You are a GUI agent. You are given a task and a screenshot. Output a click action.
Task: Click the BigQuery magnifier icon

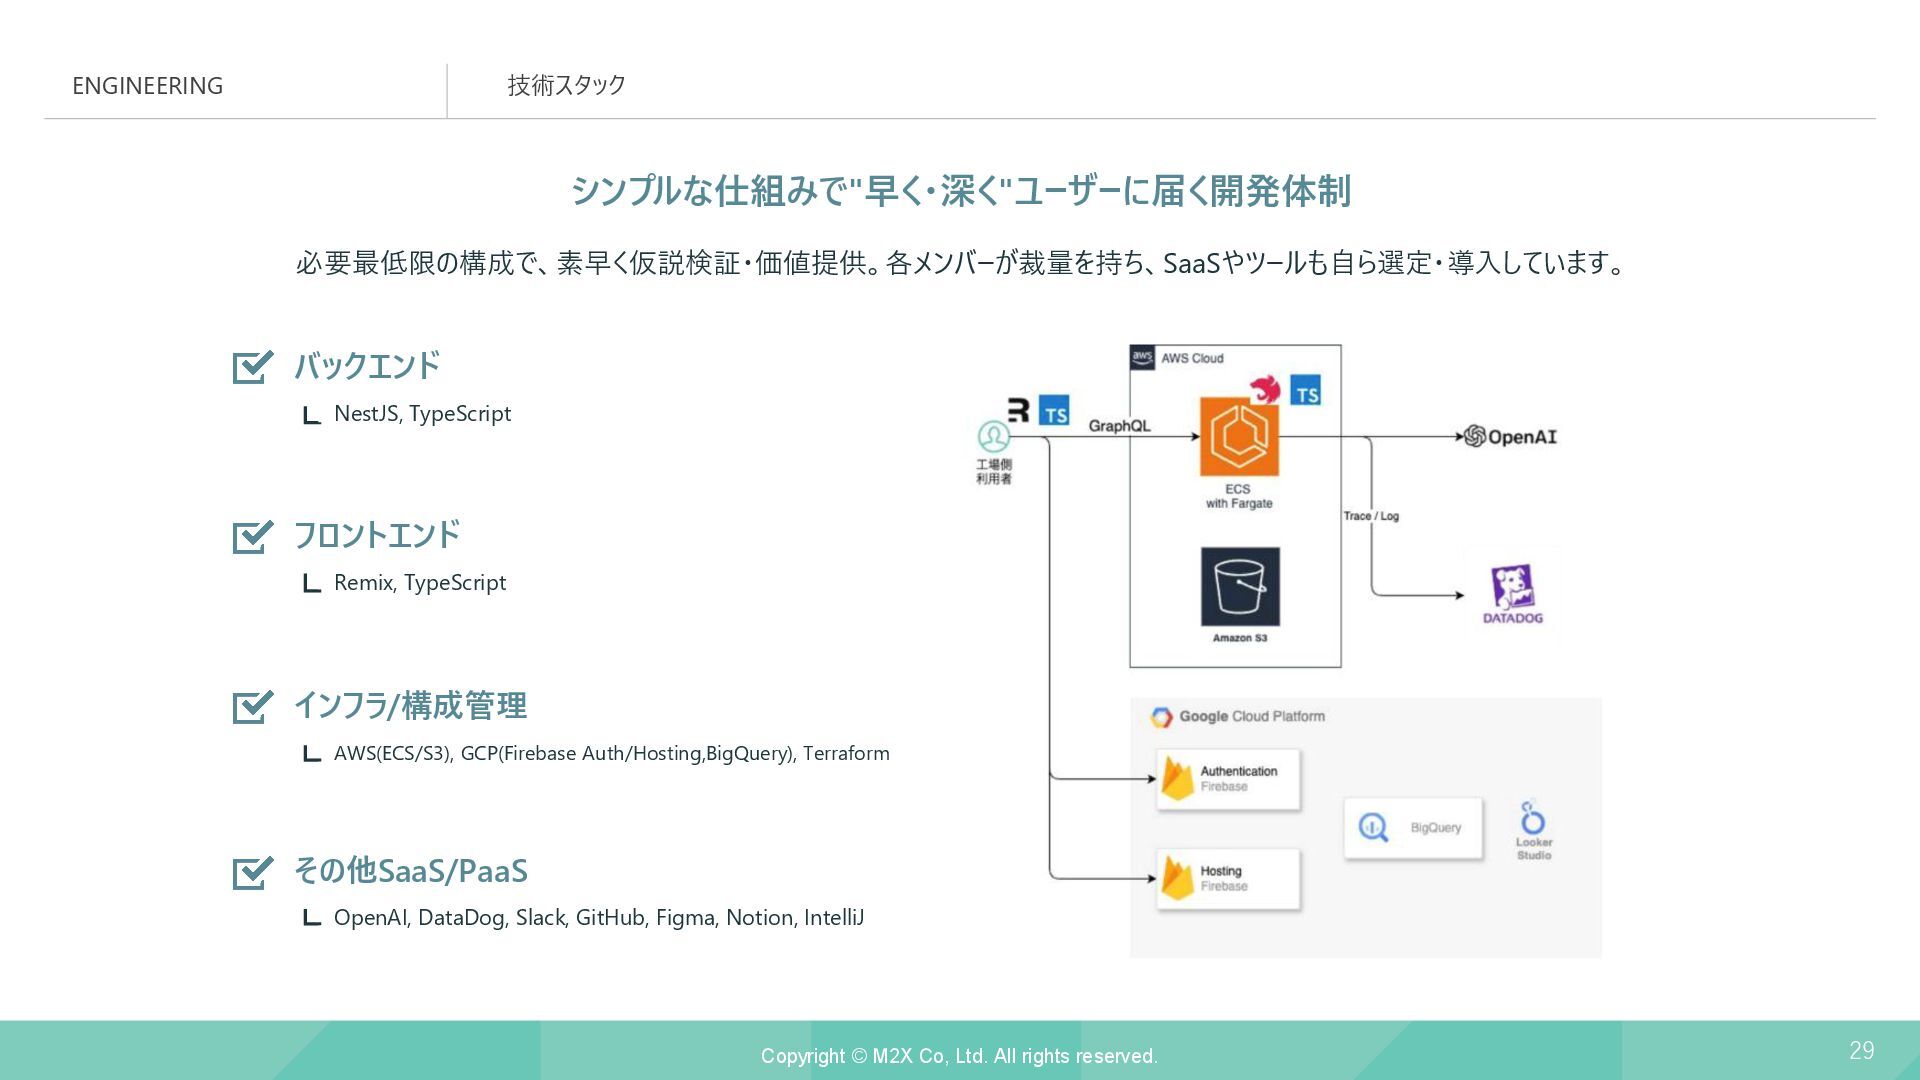pos(1373,828)
